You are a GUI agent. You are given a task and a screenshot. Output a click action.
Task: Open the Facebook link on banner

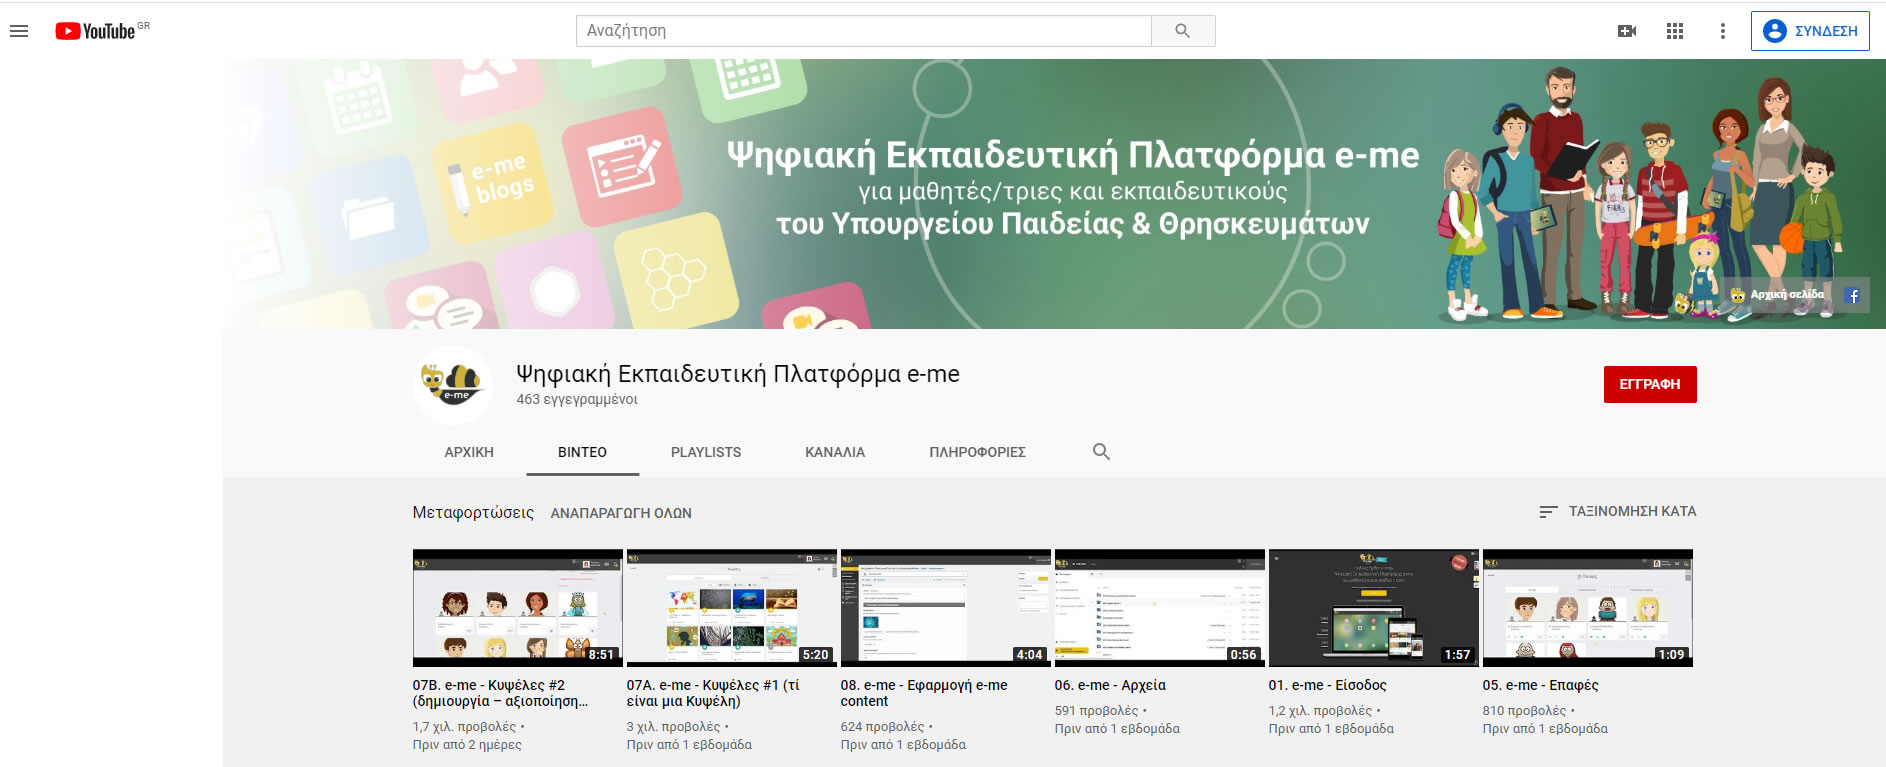point(1853,296)
